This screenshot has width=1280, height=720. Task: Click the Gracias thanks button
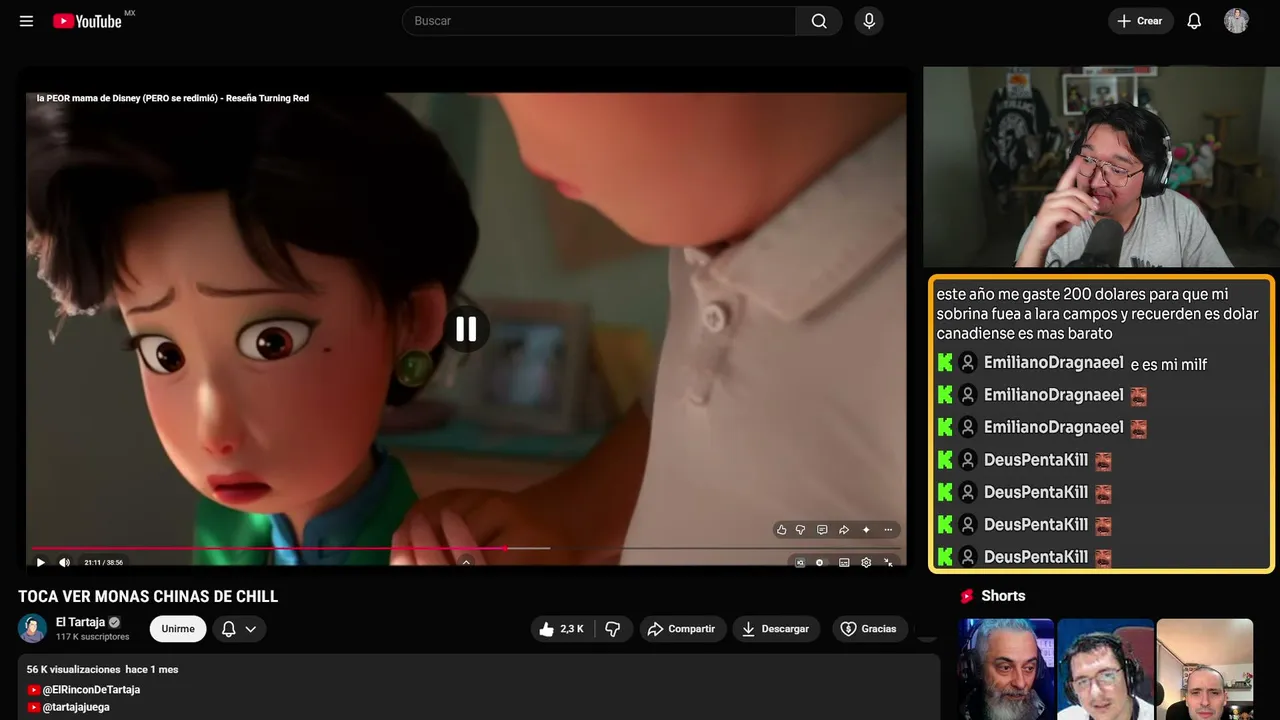pyautogui.click(x=870, y=629)
